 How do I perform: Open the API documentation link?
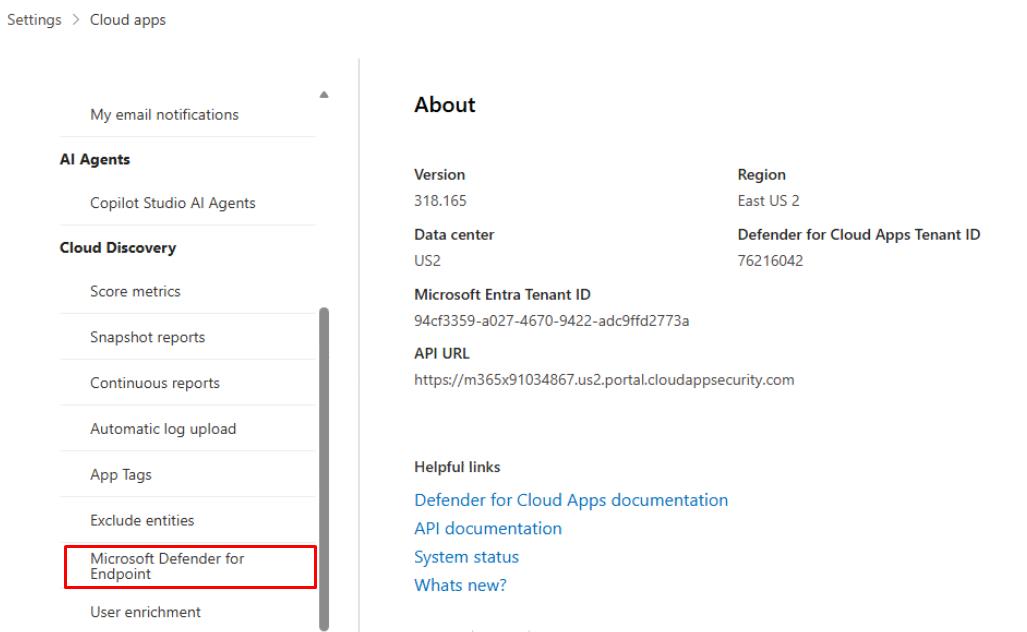click(487, 528)
